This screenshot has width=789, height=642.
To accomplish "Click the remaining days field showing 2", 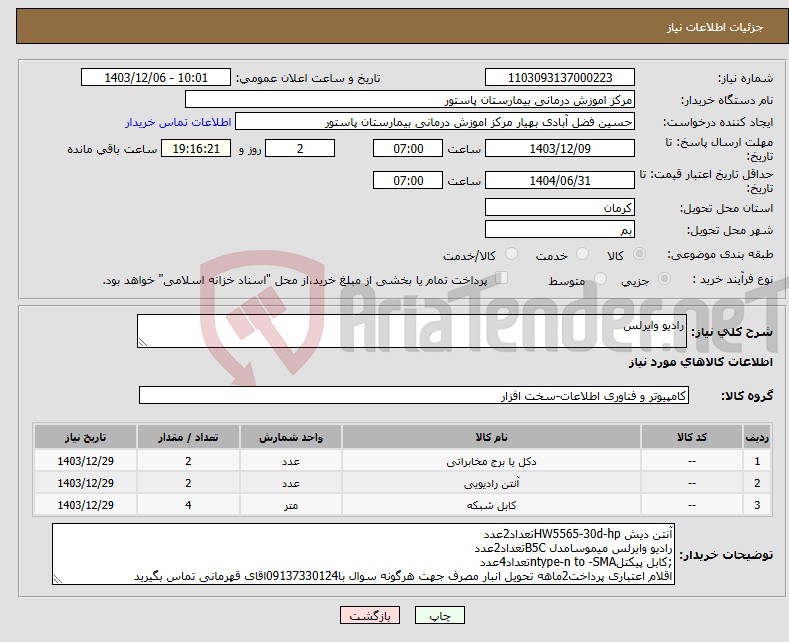I will 300,148.
